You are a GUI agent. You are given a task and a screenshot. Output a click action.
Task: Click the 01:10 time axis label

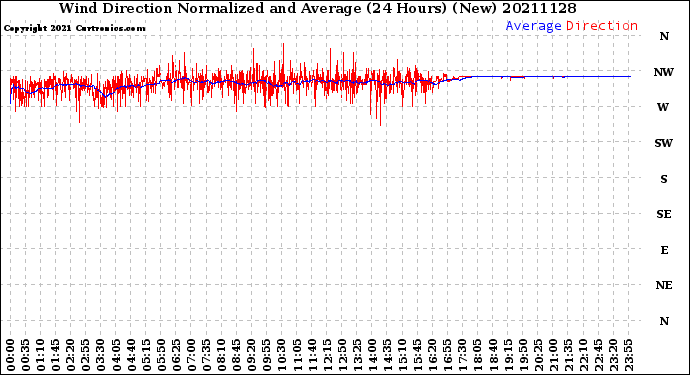click(40, 356)
